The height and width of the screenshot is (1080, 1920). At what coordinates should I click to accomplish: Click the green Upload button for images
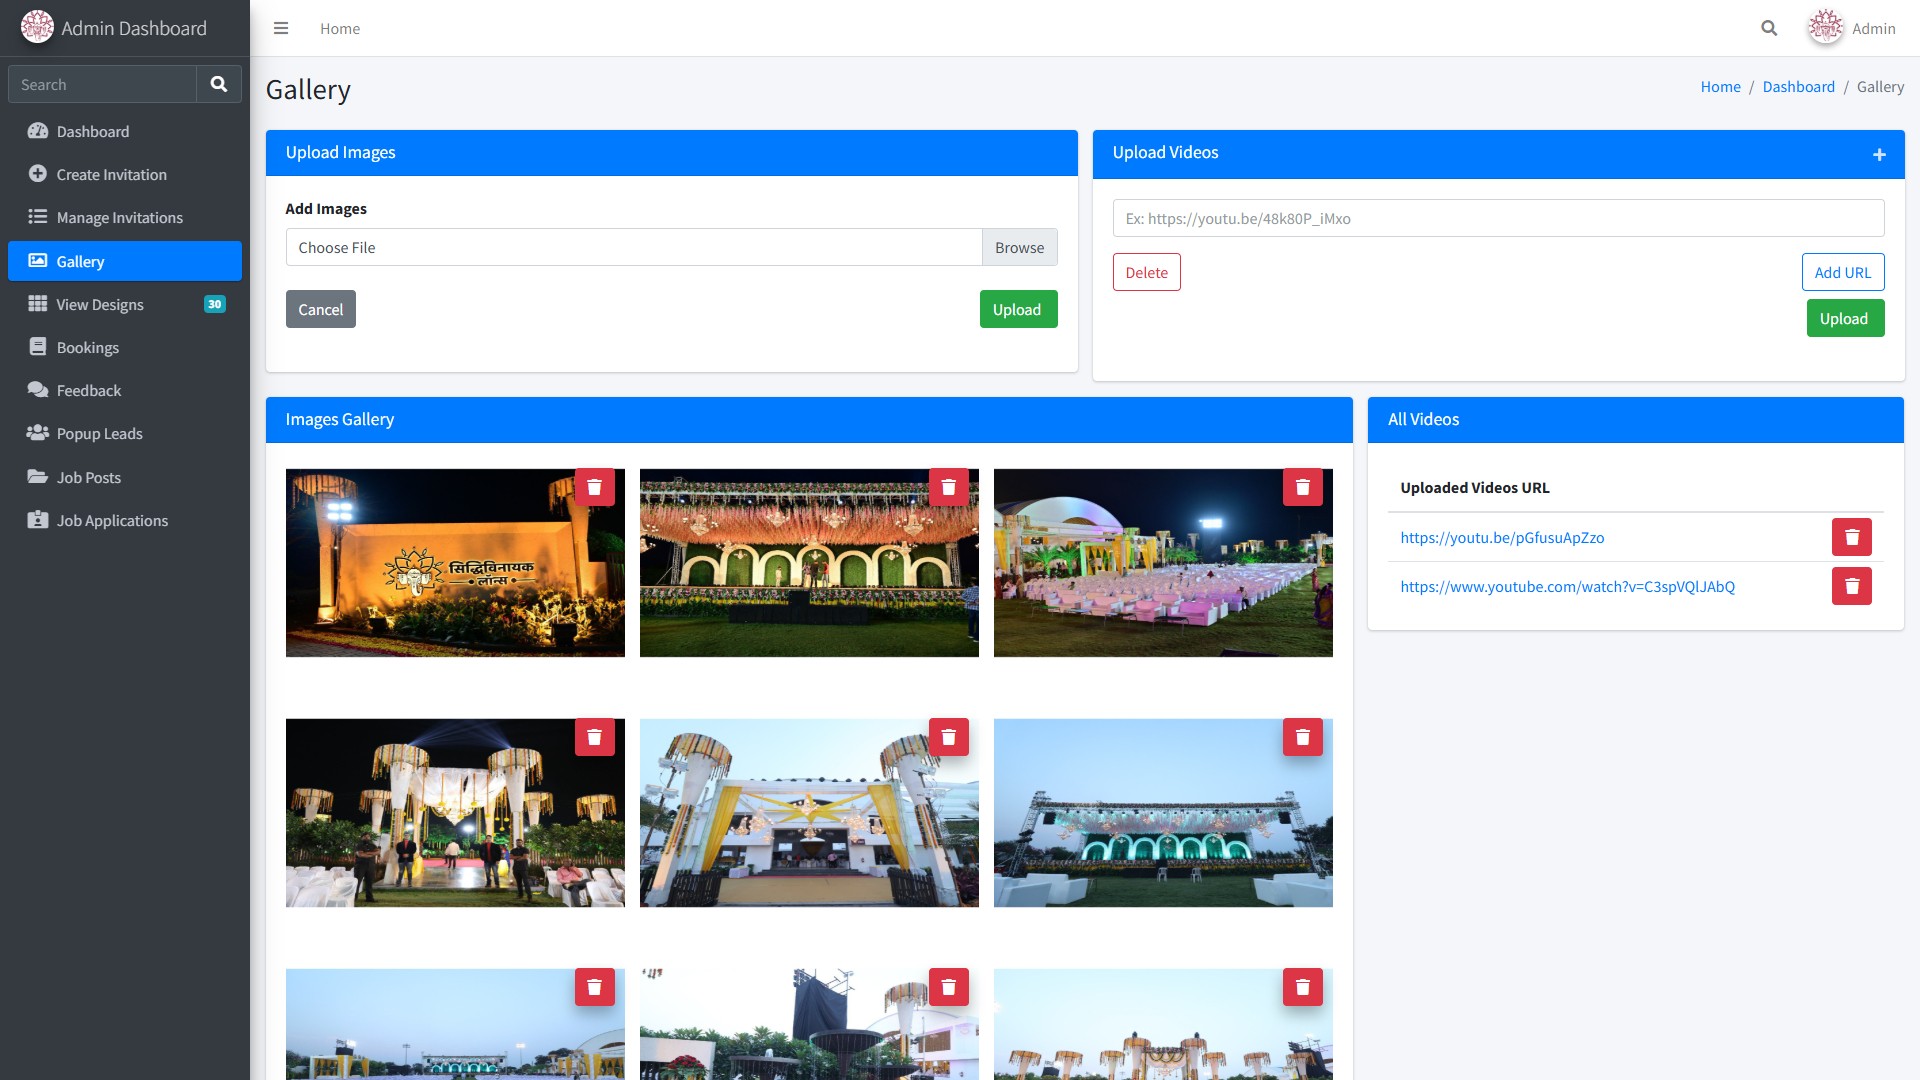coord(1017,309)
